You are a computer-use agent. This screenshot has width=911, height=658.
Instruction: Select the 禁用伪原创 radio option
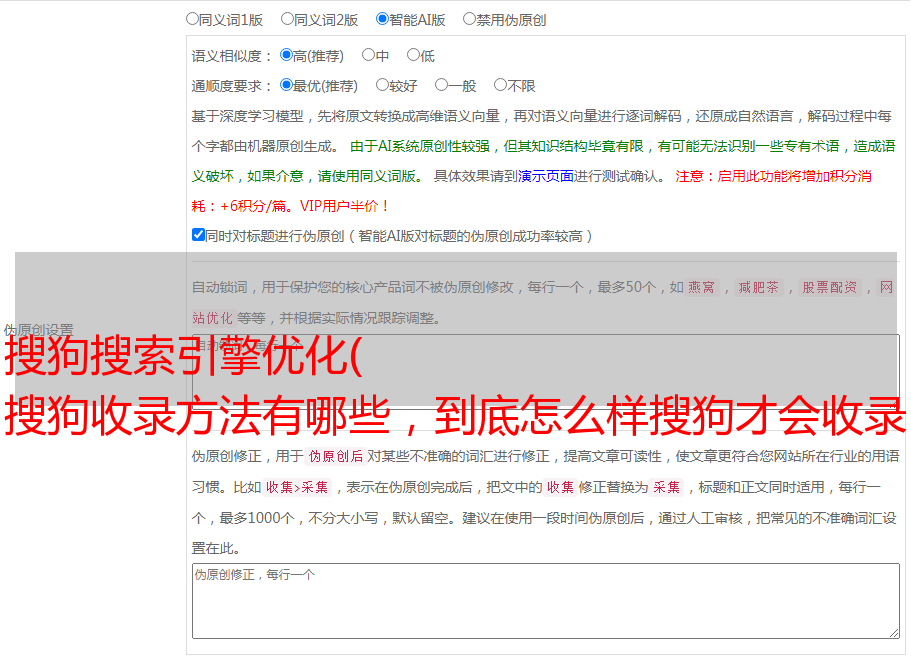469,19
